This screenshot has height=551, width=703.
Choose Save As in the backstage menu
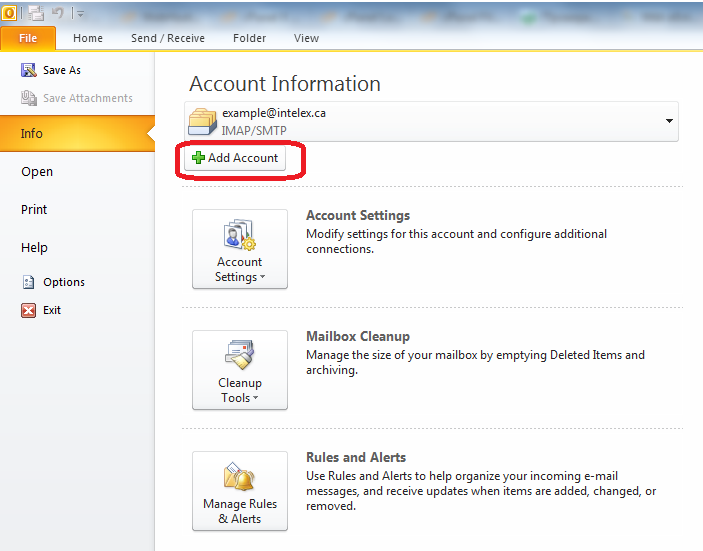tap(62, 70)
